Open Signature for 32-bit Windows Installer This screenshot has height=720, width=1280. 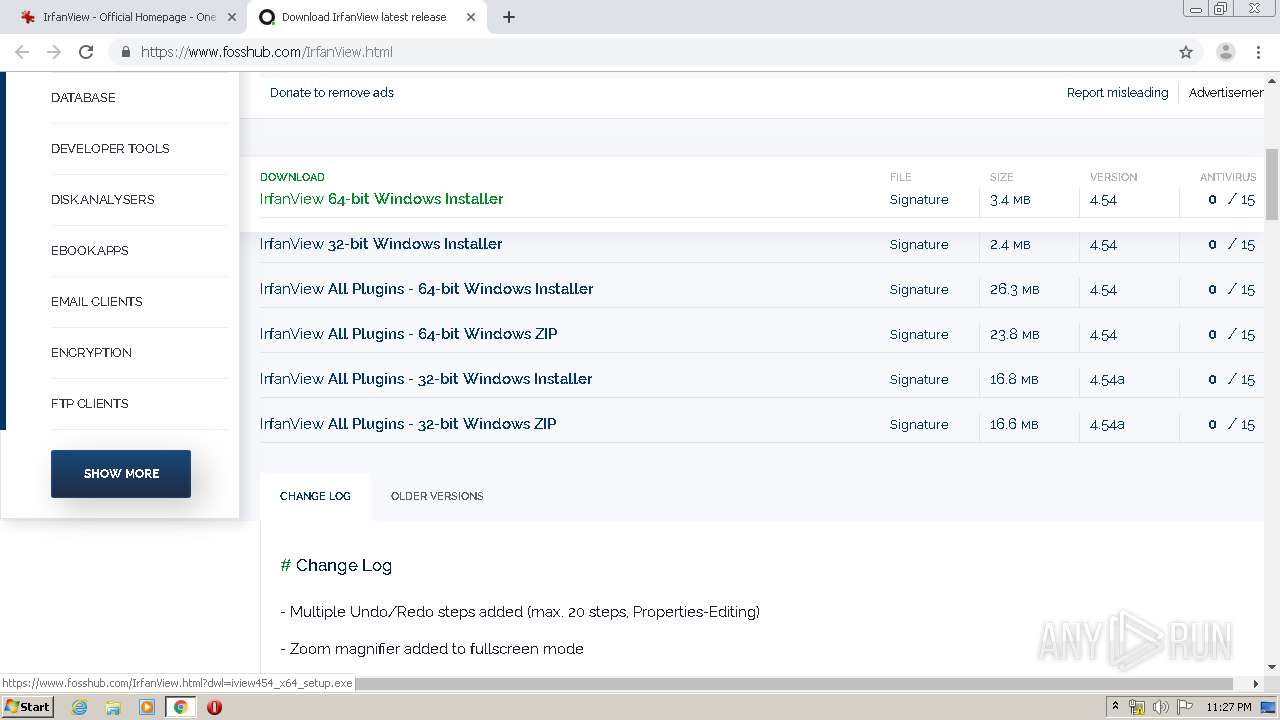pyautogui.click(x=919, y=245)
